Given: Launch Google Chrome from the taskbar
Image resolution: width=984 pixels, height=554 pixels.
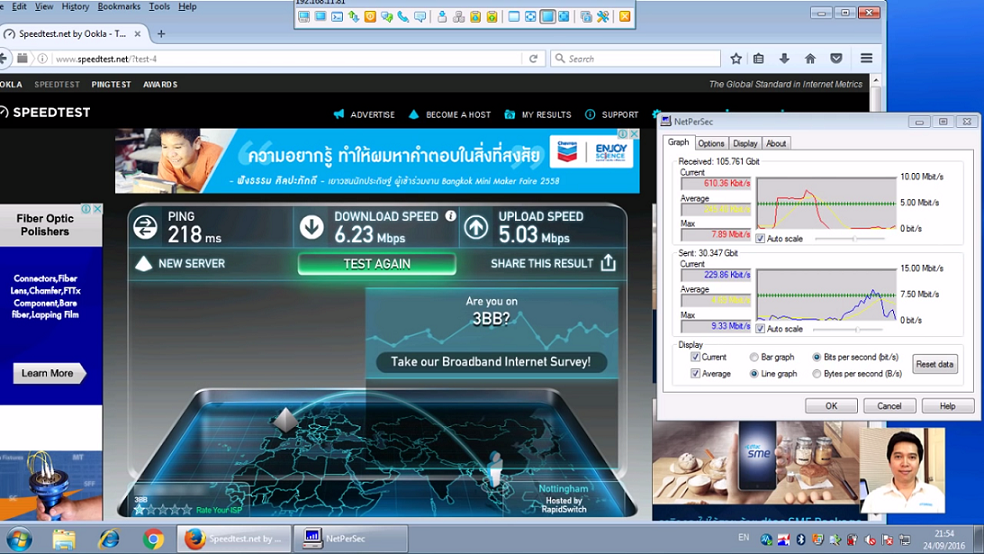Looking at the screenshot, I should pos(153,539).
